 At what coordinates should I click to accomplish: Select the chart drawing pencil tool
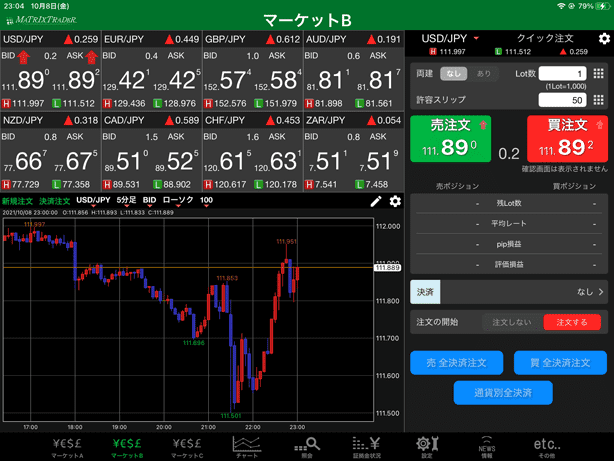click(376, 201)
